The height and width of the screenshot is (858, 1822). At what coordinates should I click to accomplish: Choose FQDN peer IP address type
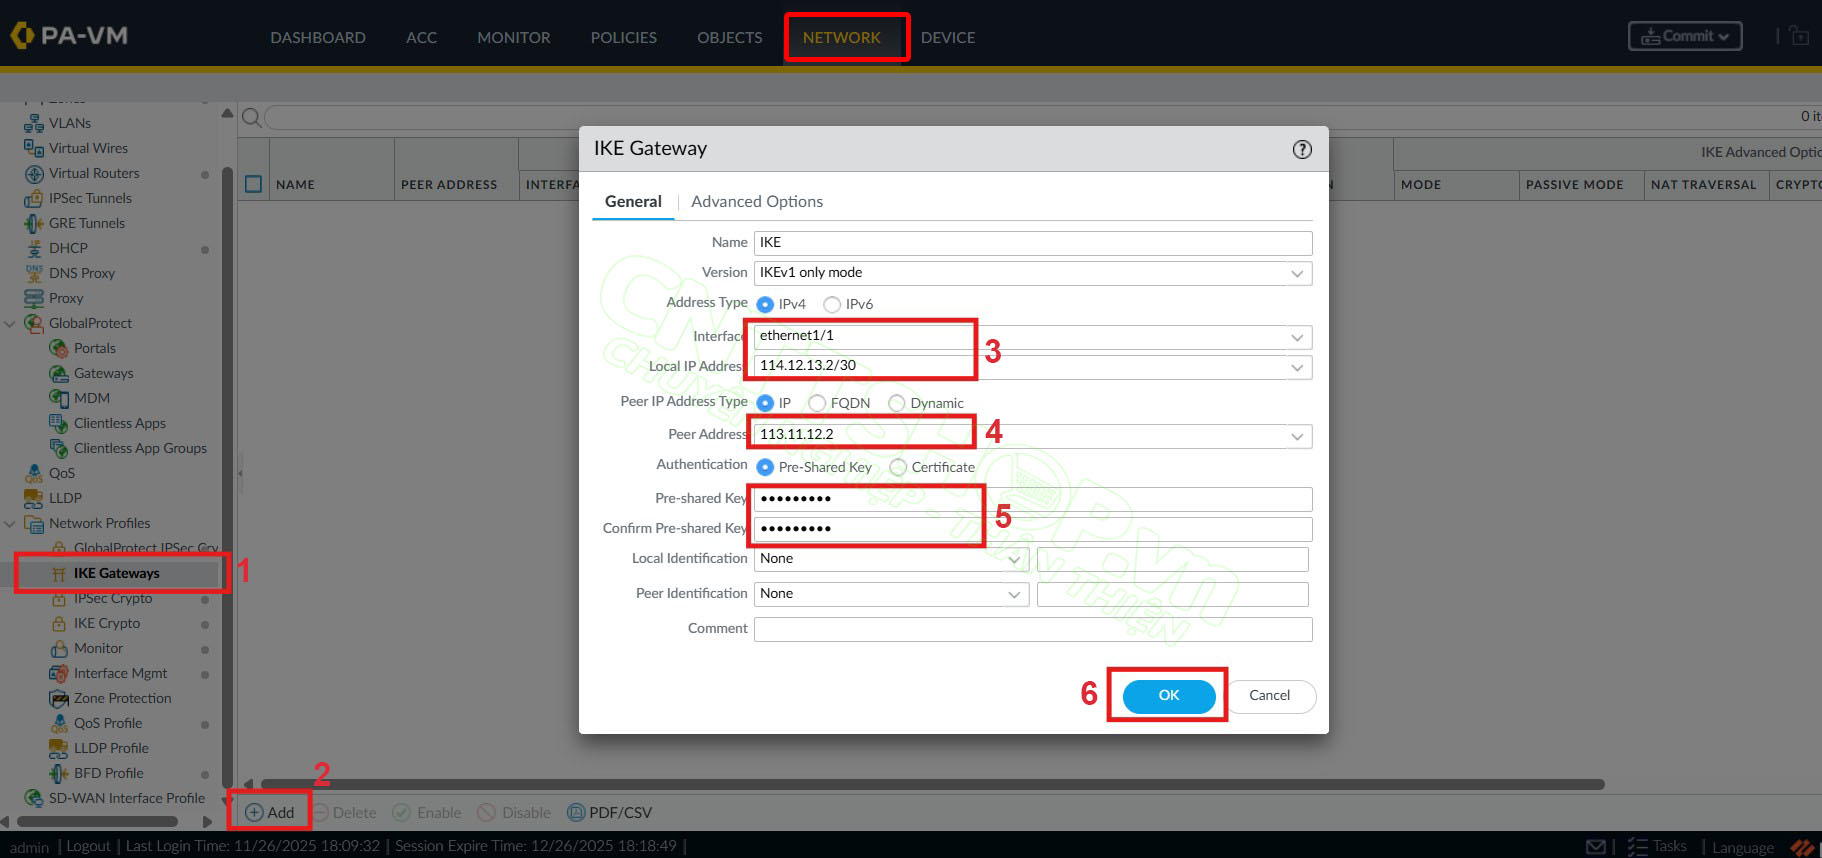click(x=817, y=403)
